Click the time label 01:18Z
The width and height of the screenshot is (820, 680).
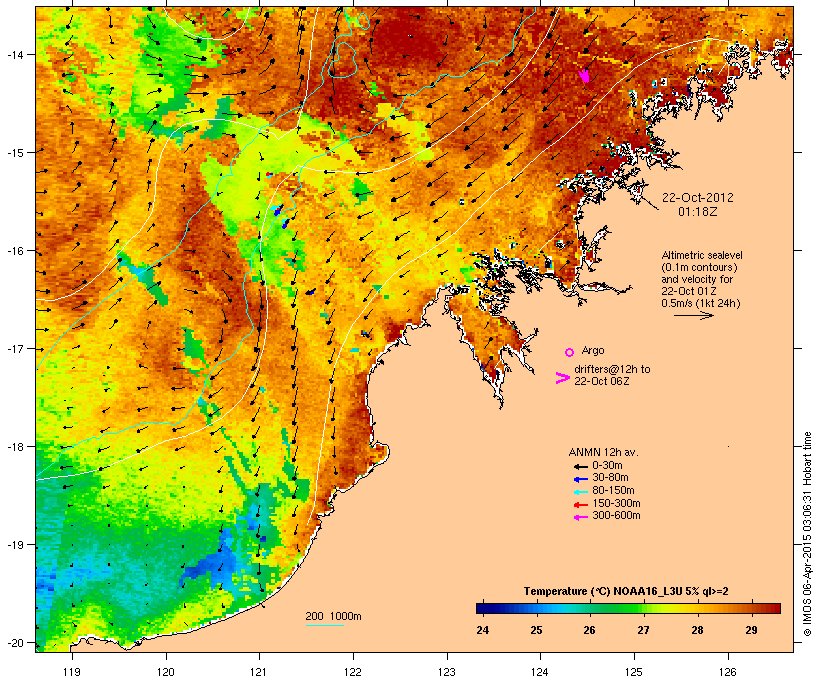(698, 212)
